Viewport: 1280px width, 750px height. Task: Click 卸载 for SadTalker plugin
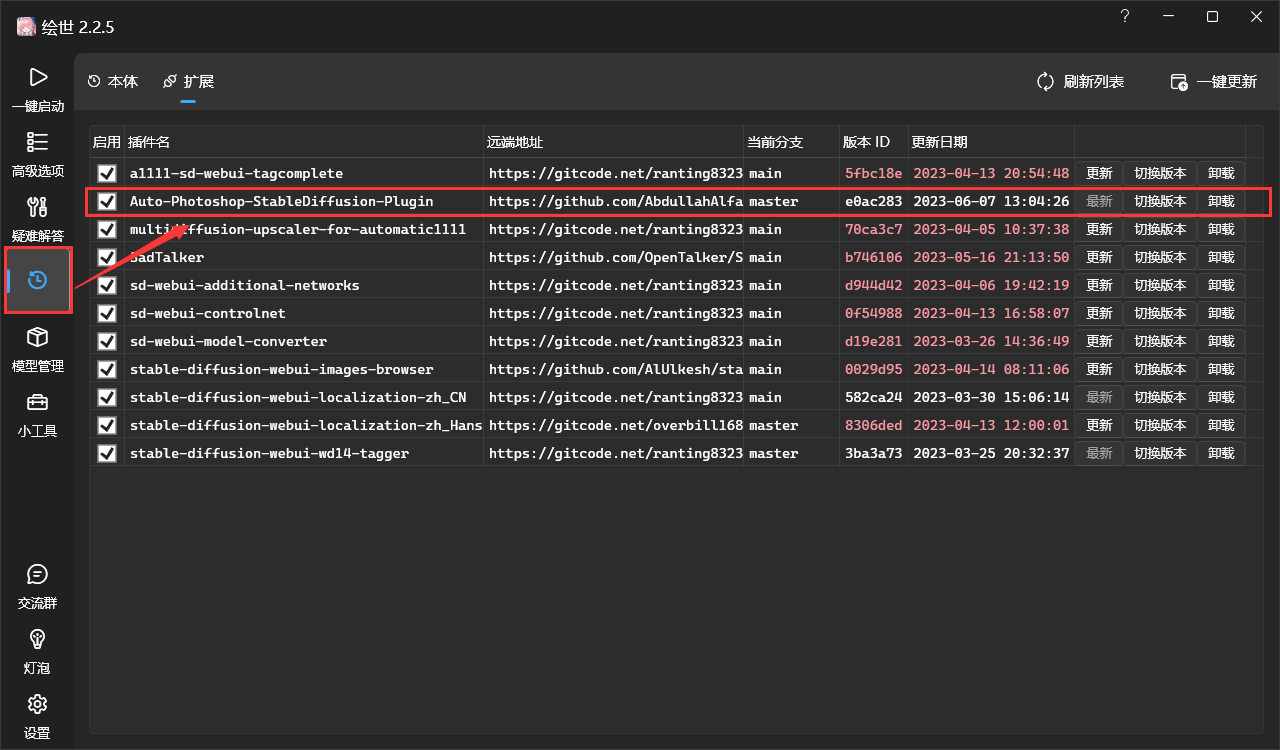point(1221,257)
